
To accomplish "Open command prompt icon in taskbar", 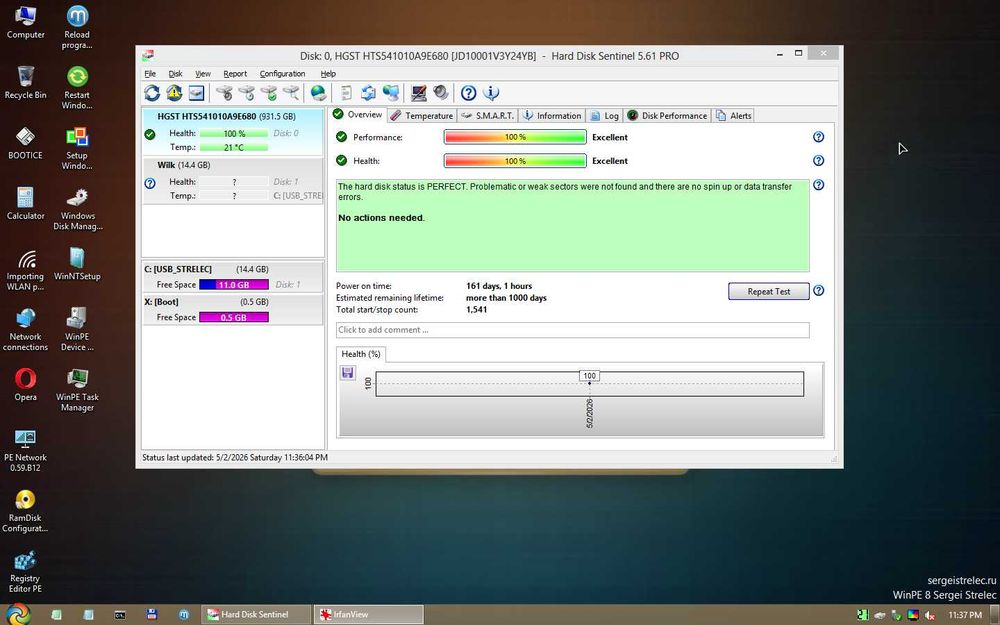I will [x=120, y=615].
